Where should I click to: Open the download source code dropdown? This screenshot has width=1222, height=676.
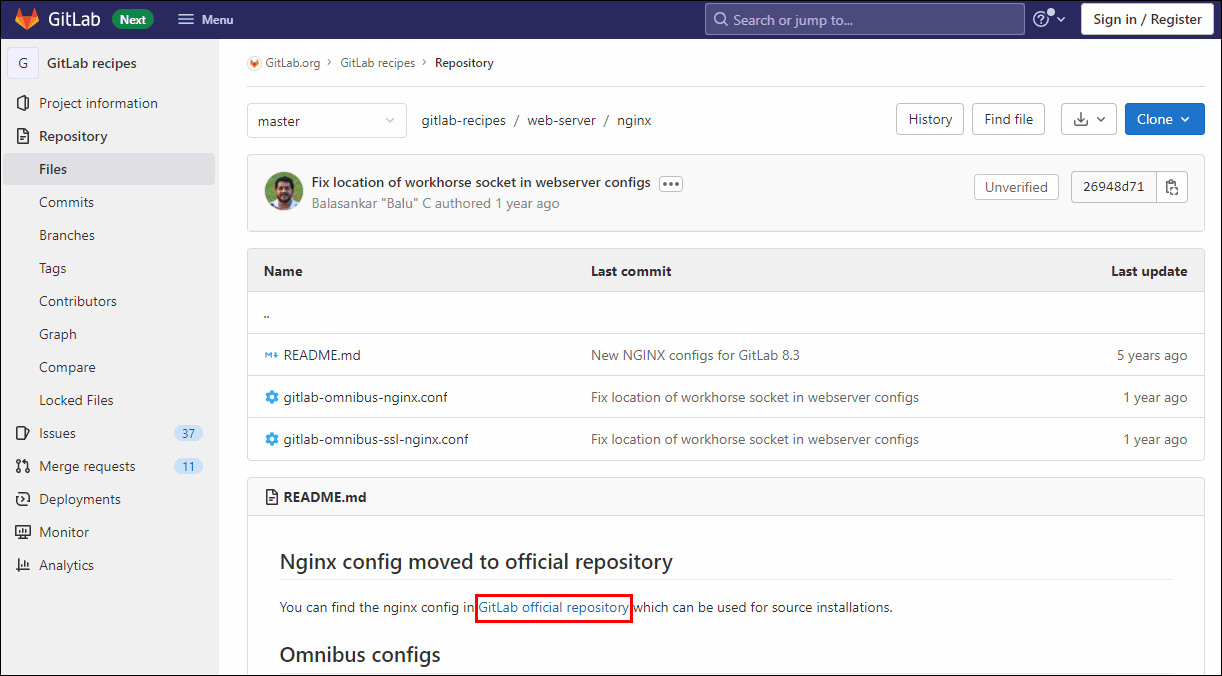(x=1089, y=119)
